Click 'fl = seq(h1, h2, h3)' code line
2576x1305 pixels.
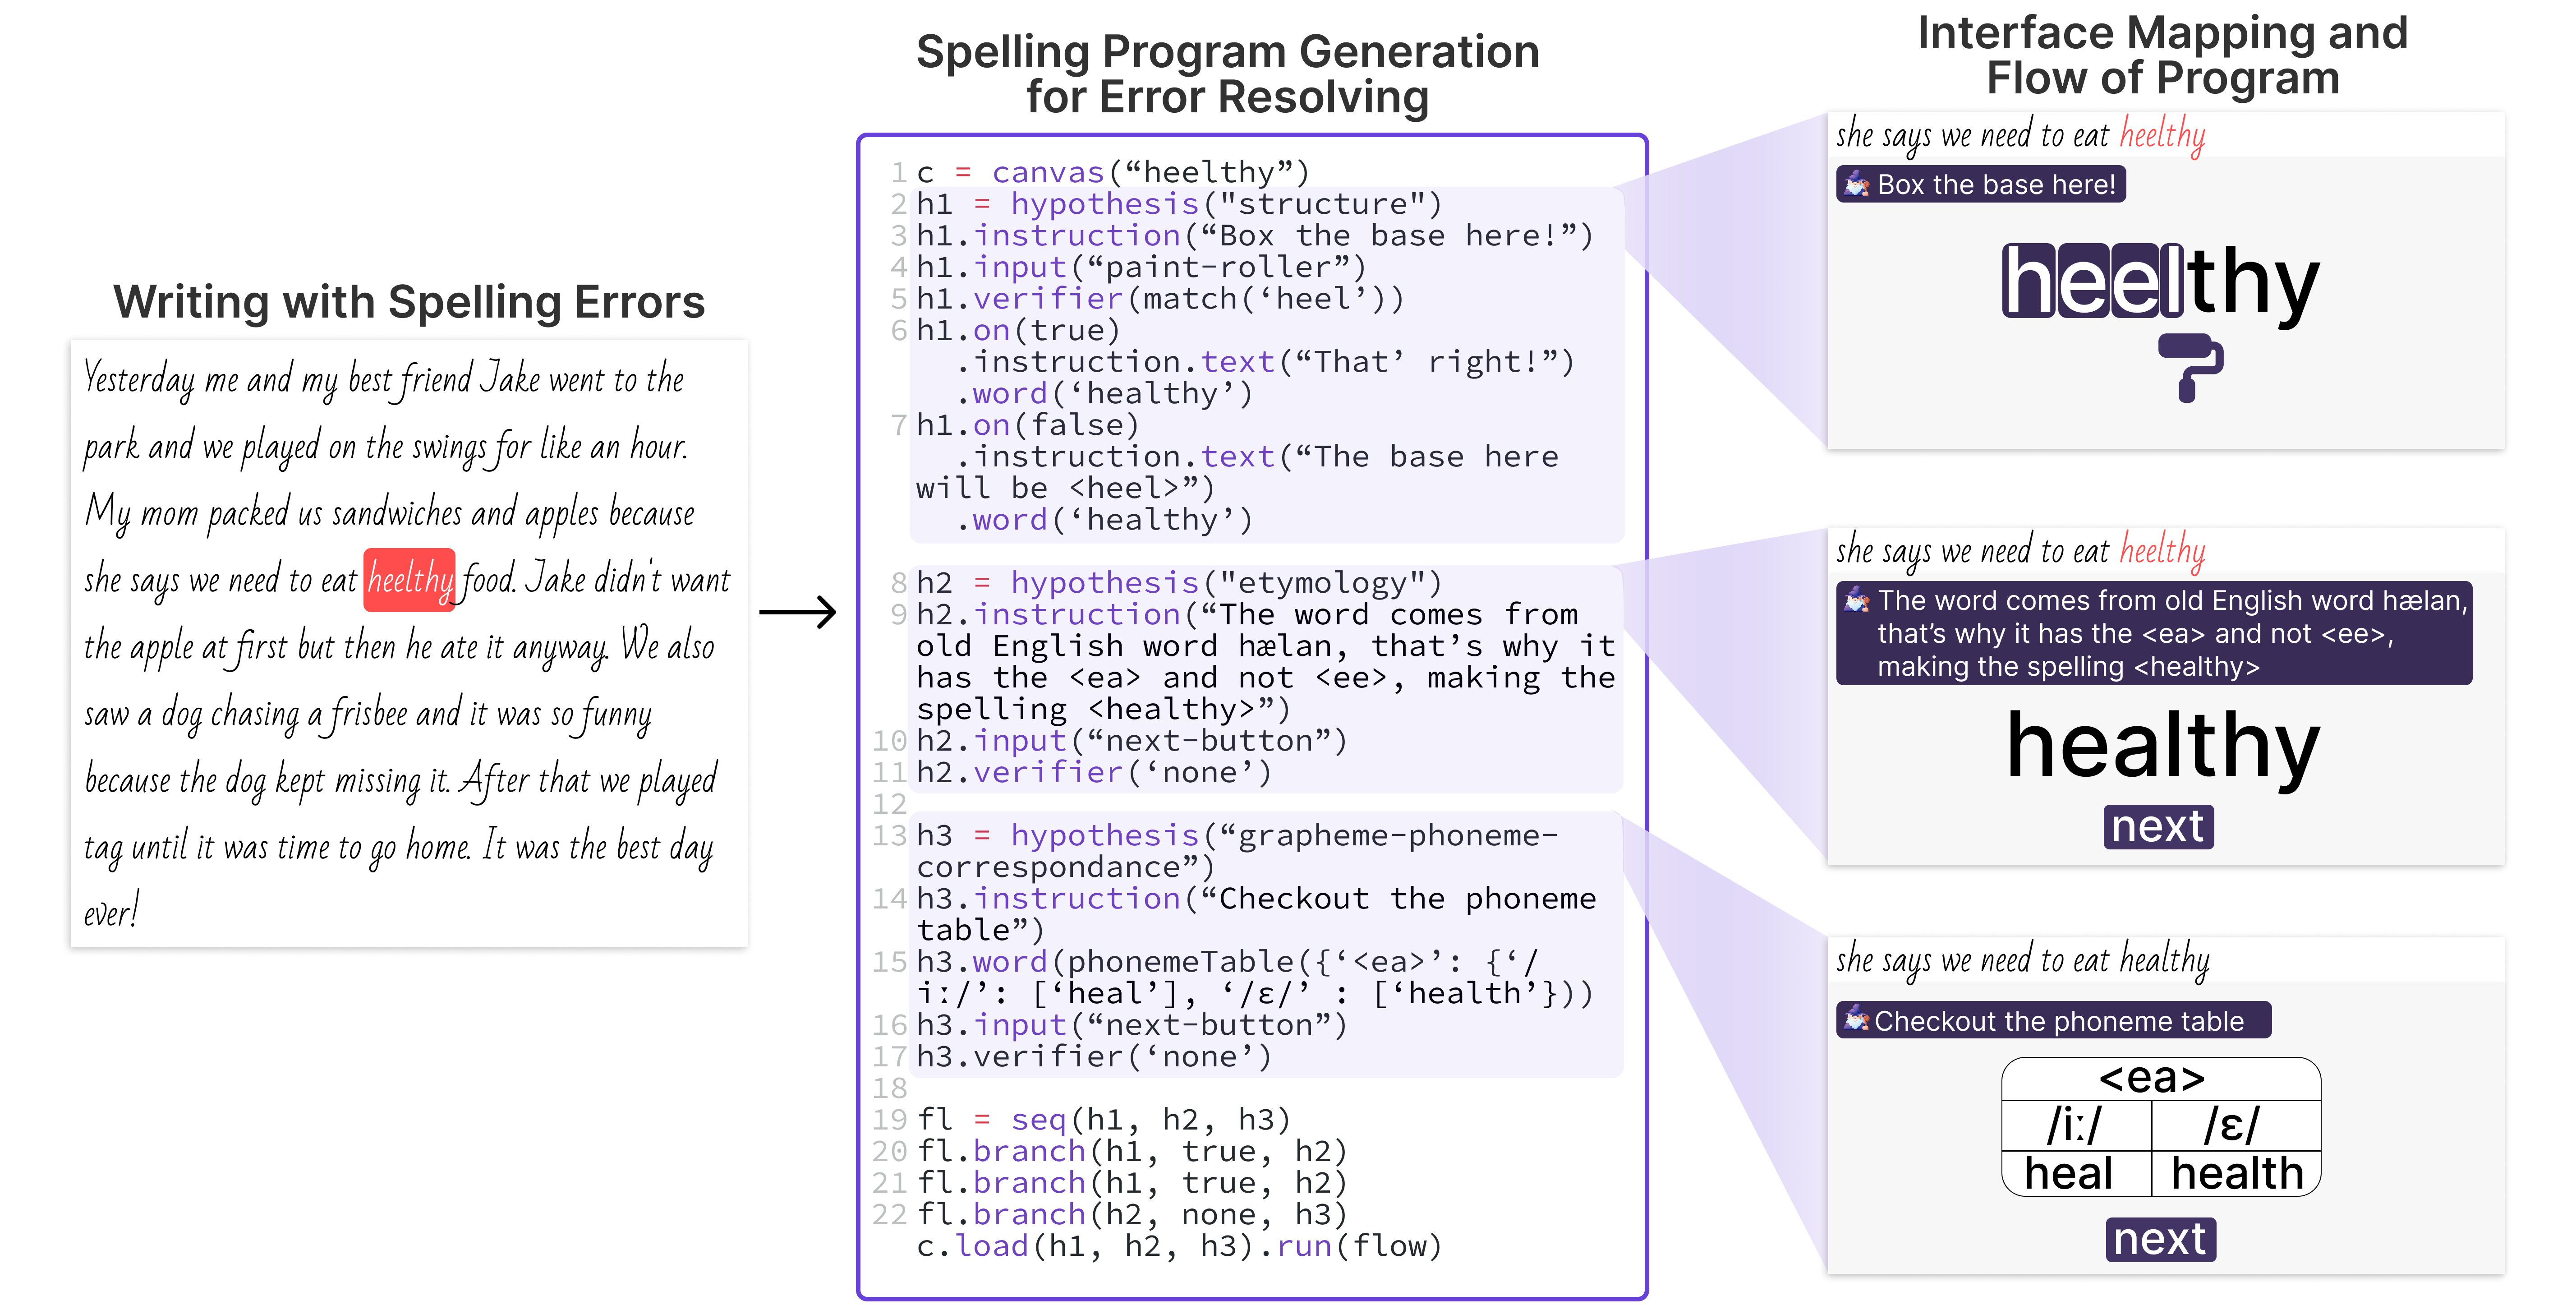[x=1104, y=1119]
